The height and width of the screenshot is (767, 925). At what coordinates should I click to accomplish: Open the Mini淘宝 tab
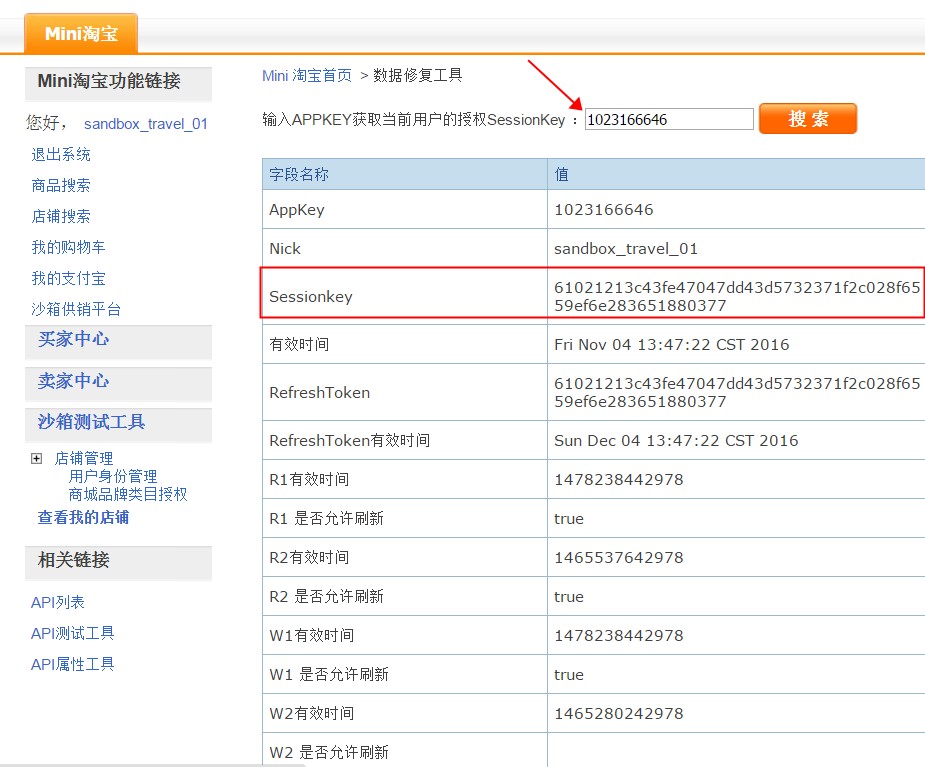(81, 34)
